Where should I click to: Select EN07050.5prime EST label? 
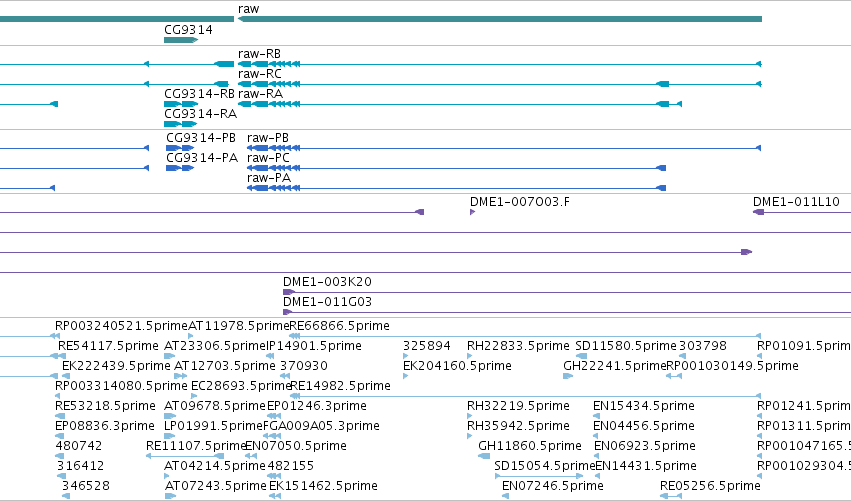point(296,446)
